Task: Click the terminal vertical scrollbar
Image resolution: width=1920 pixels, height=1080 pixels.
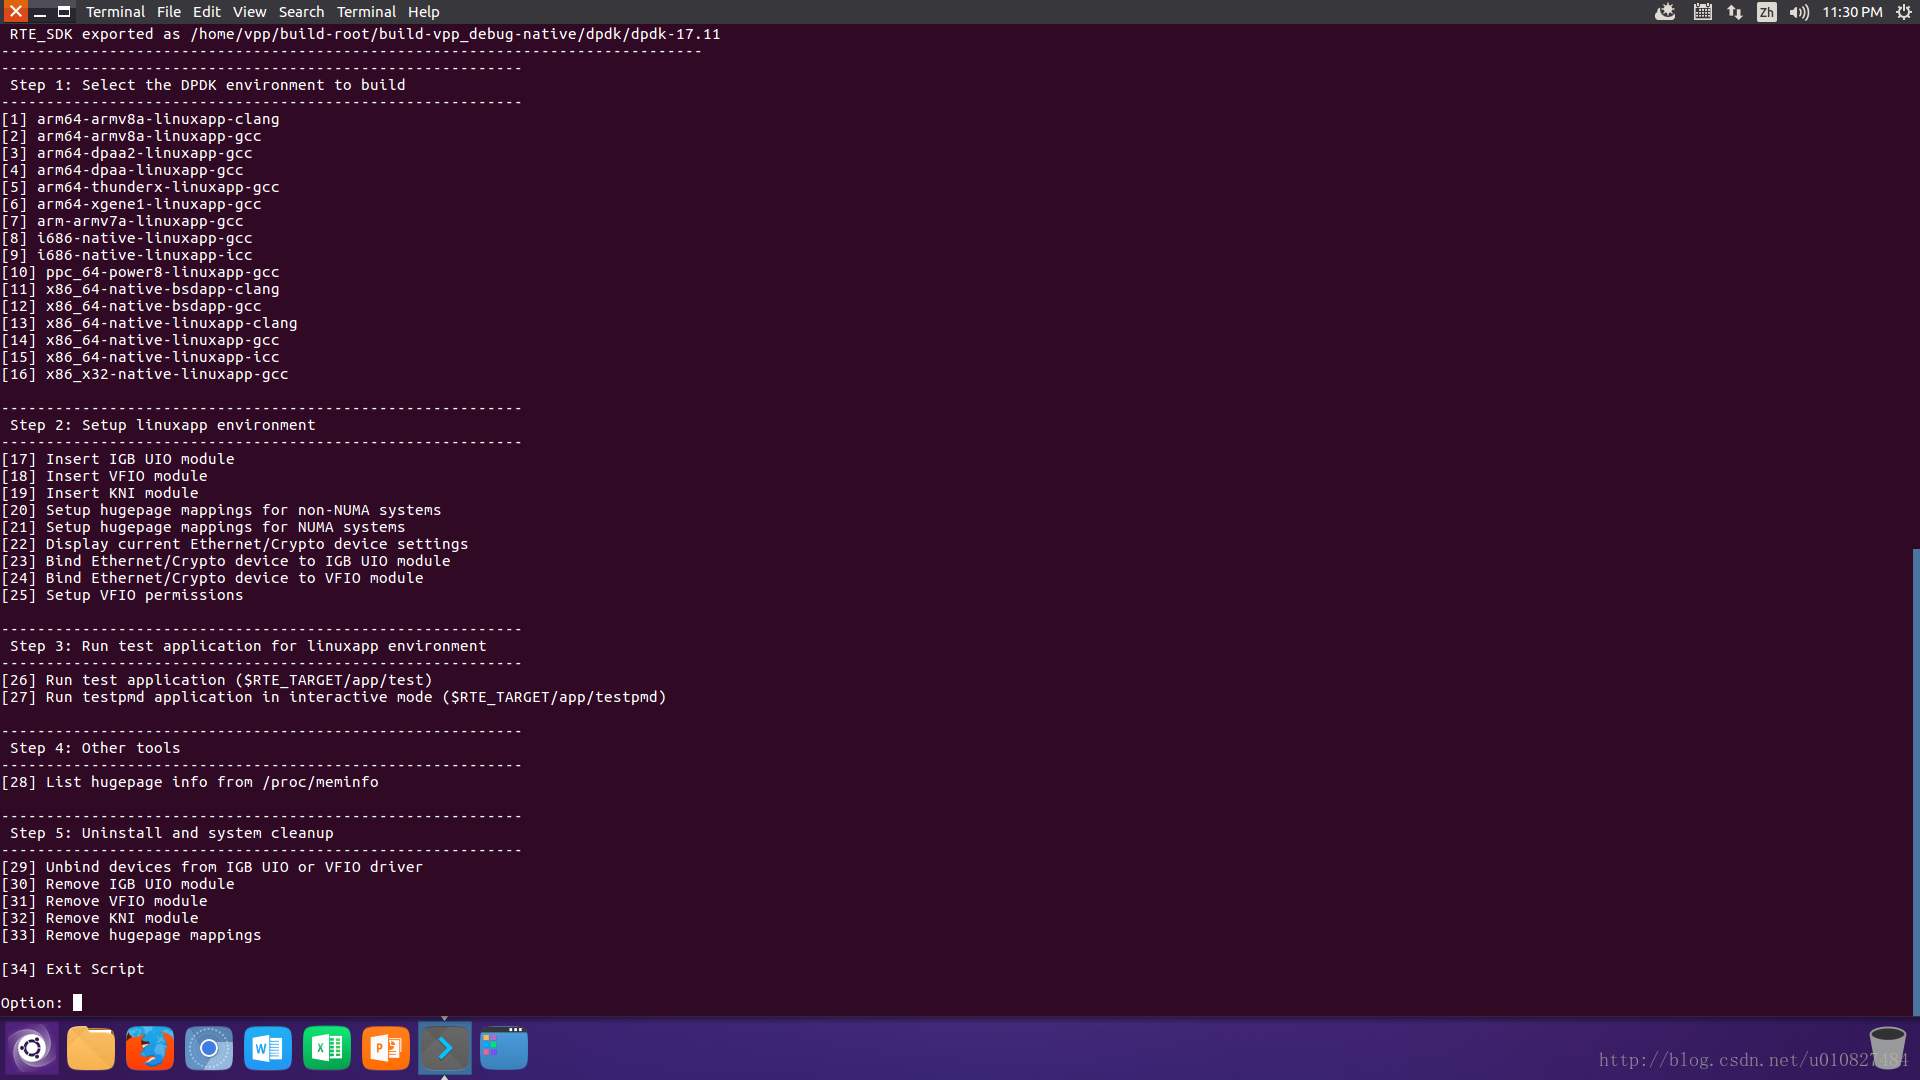Action: pos(1916,782)
